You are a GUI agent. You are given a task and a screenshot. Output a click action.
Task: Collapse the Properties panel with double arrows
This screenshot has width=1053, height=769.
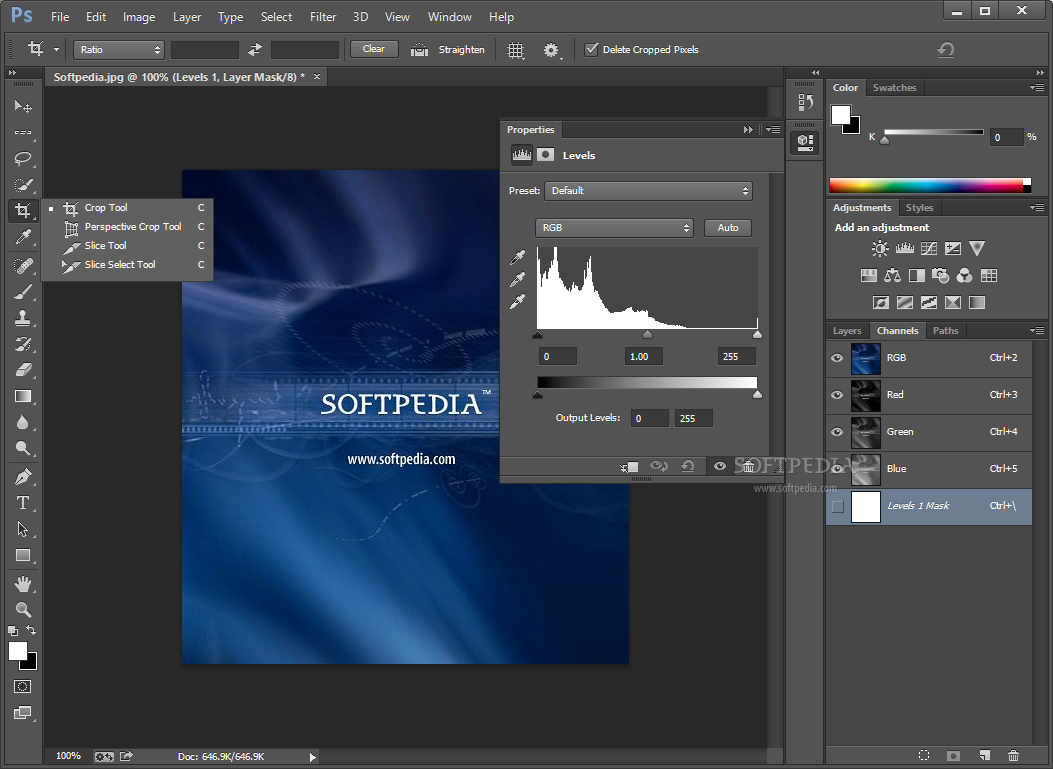(748, 130)
